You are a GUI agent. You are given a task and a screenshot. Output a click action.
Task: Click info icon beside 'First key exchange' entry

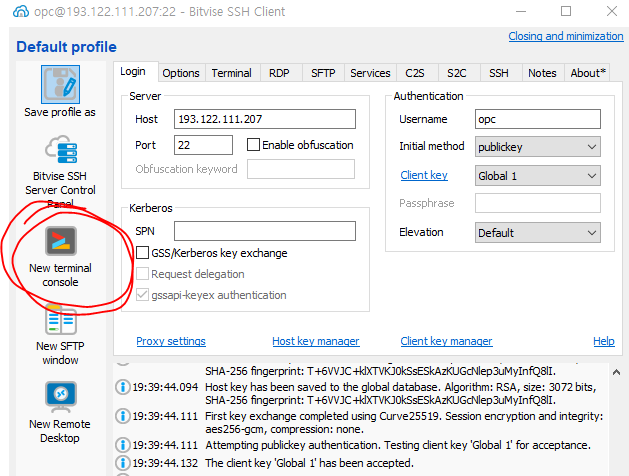click(x=123, y=416)
